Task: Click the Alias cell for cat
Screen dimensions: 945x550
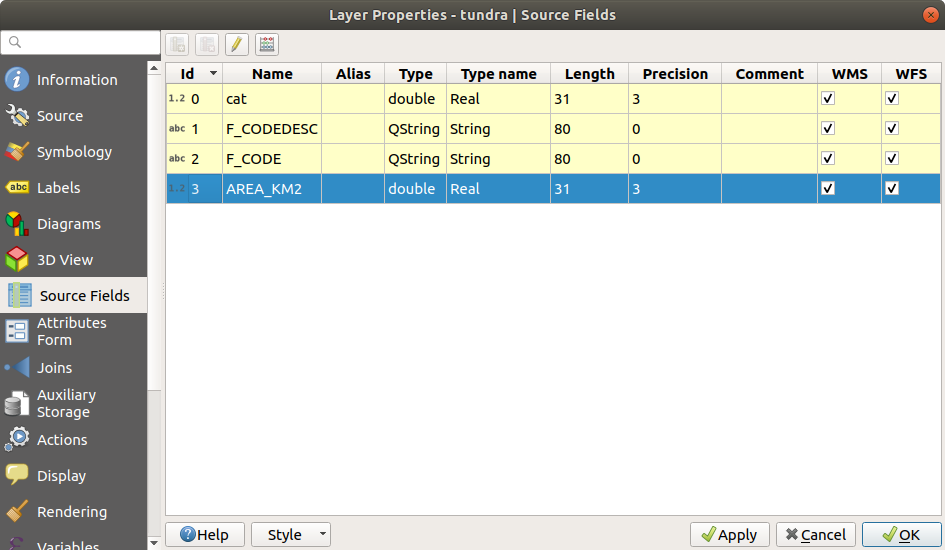Action: pyautogui.click(x=353, y=98)
